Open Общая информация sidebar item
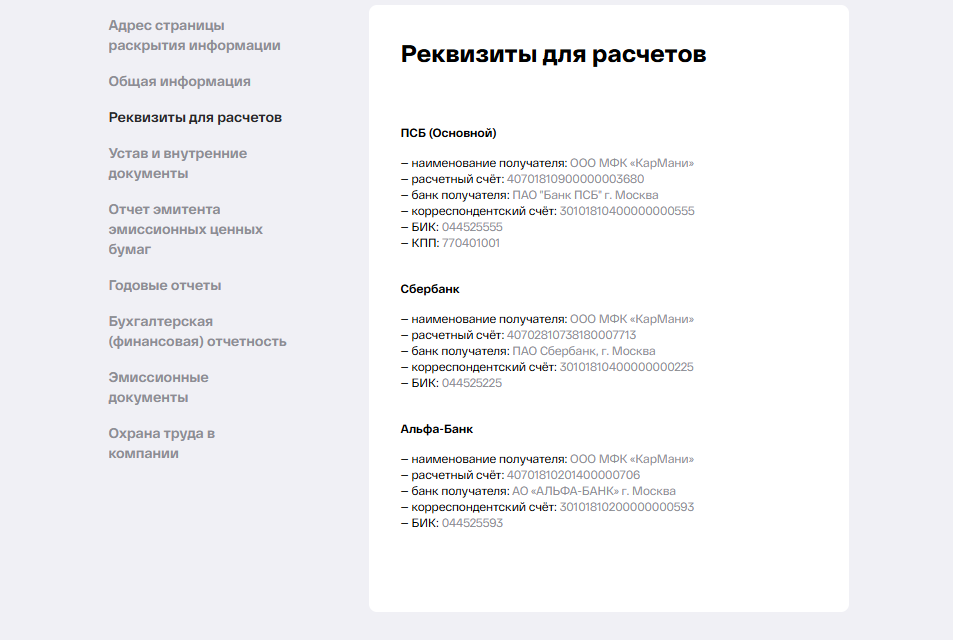953x640 pixels. (x=179, y=81)
